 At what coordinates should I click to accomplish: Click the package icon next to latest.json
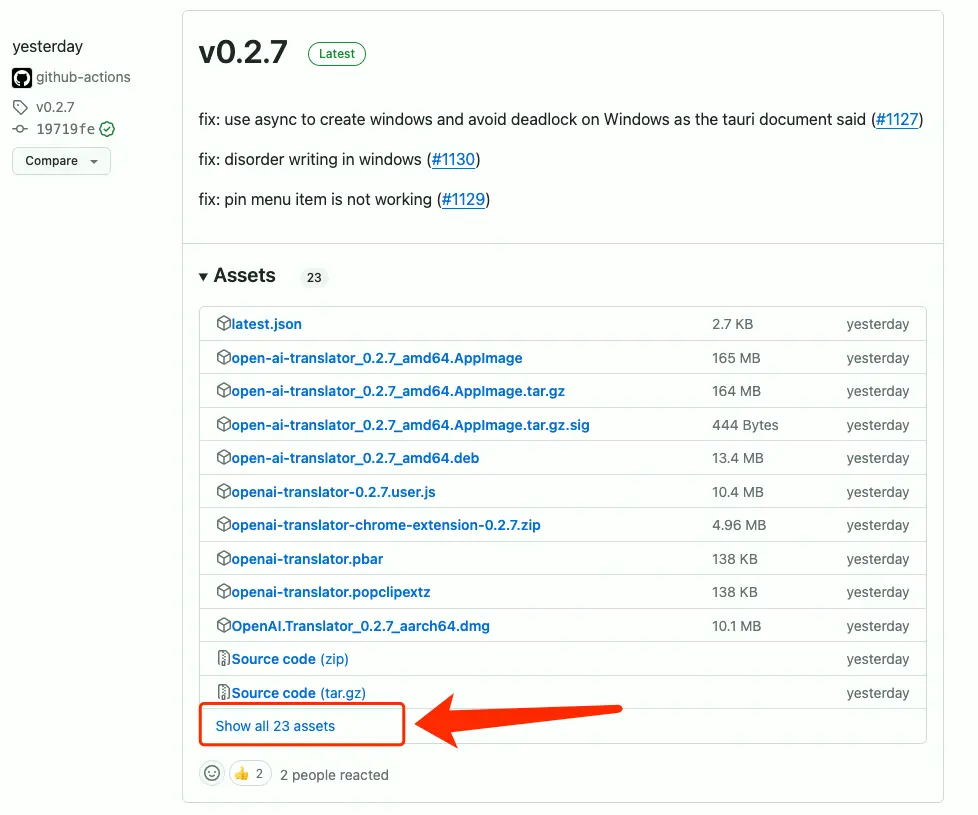(224, 324)
